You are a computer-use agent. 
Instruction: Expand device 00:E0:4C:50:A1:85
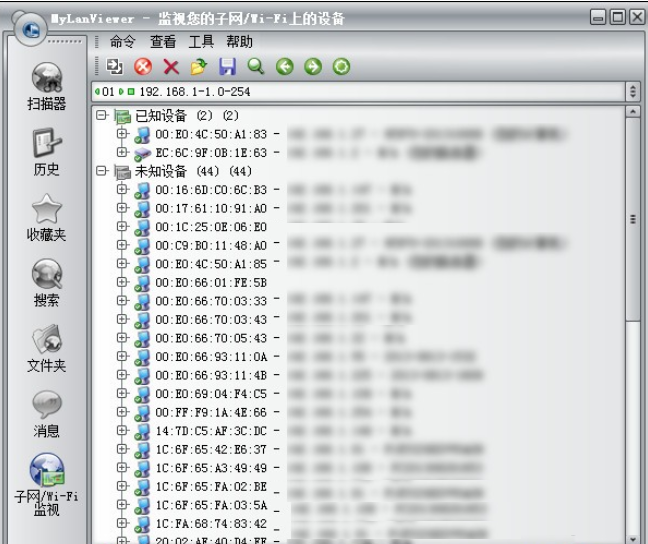point(122,263)
